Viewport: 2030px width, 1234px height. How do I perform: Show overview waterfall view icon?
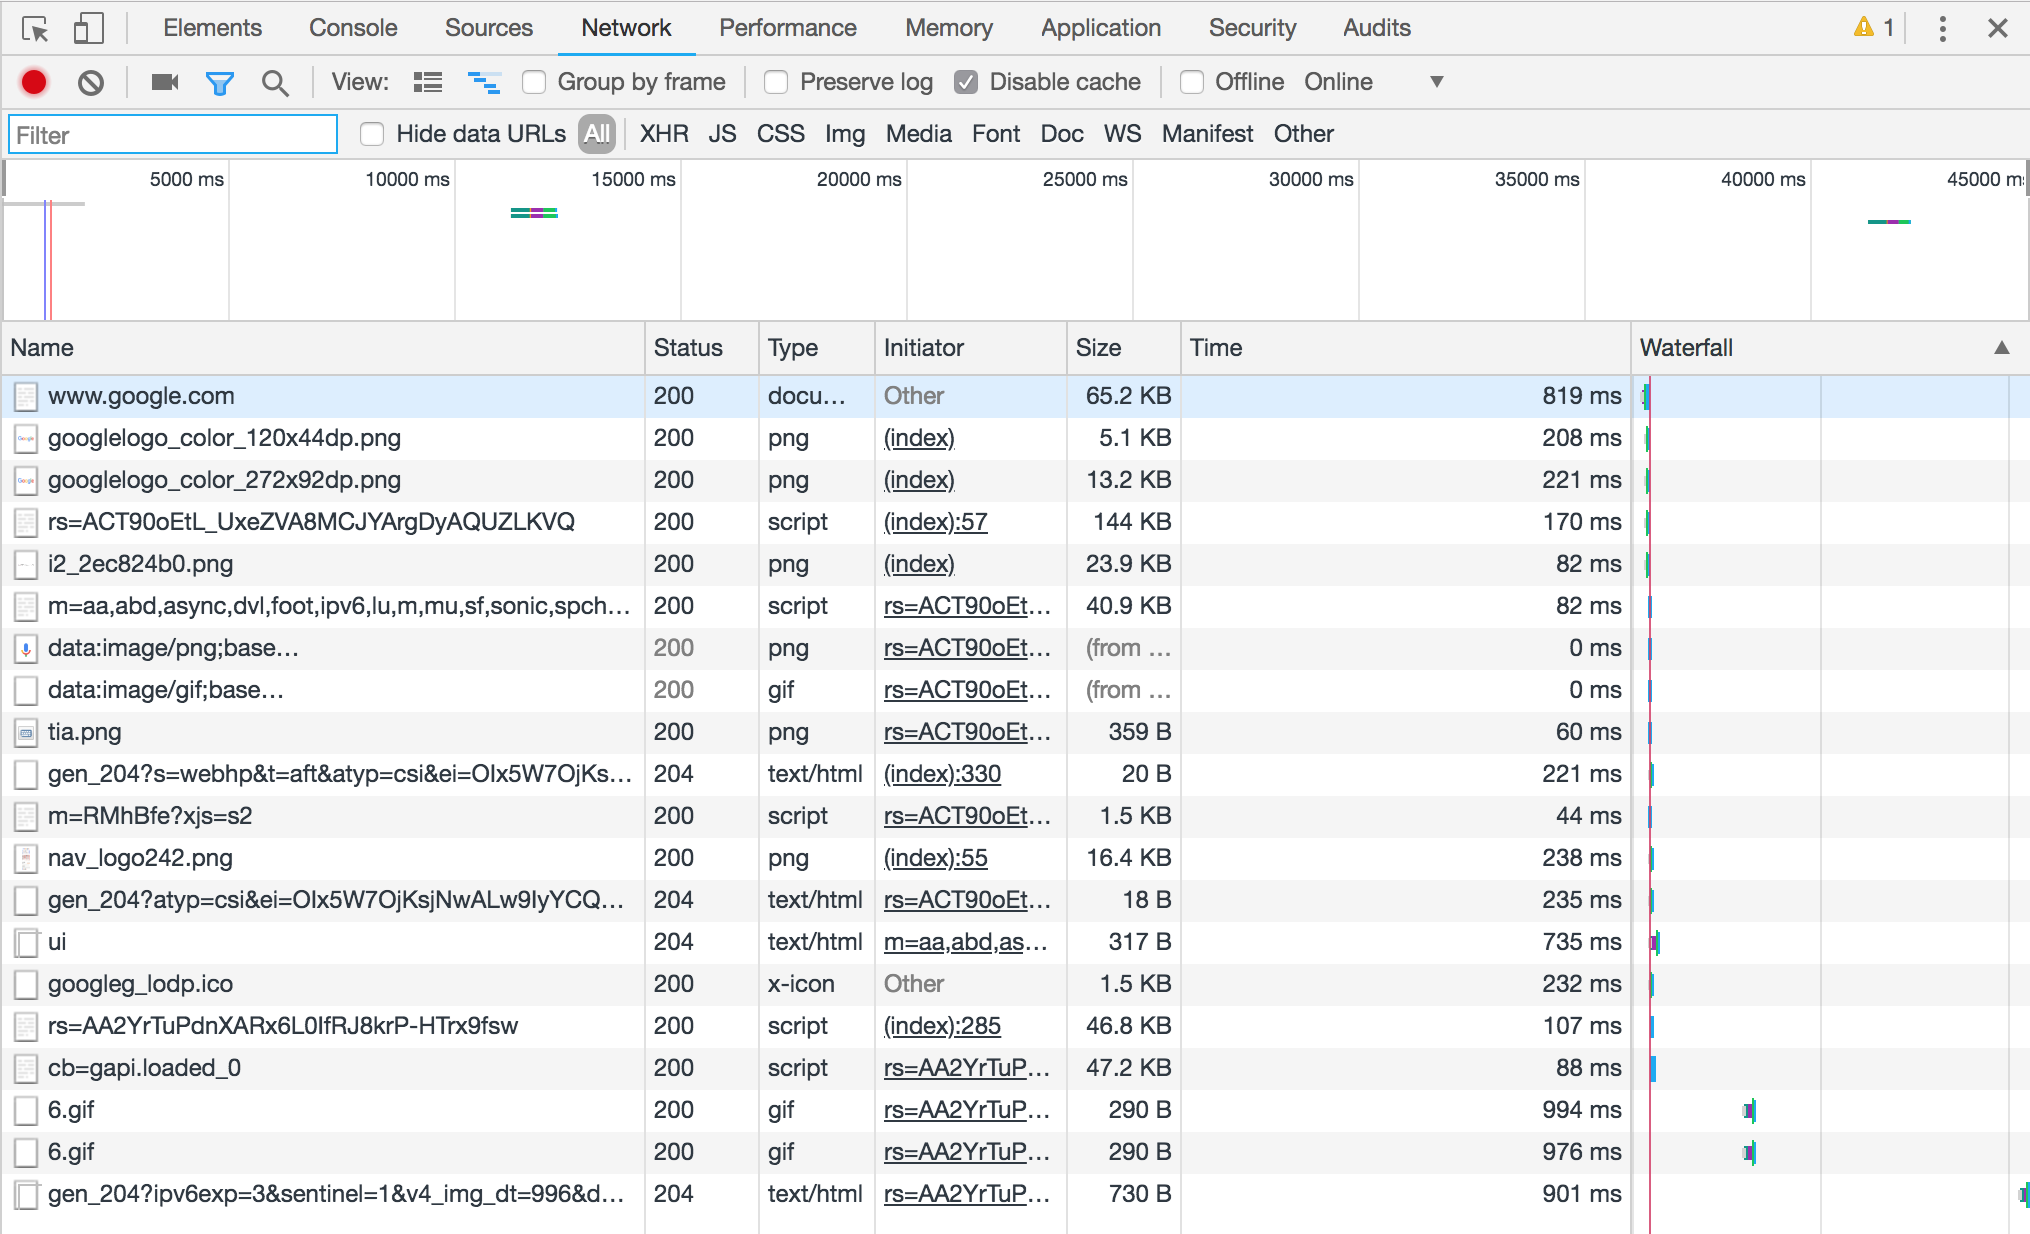484,82
